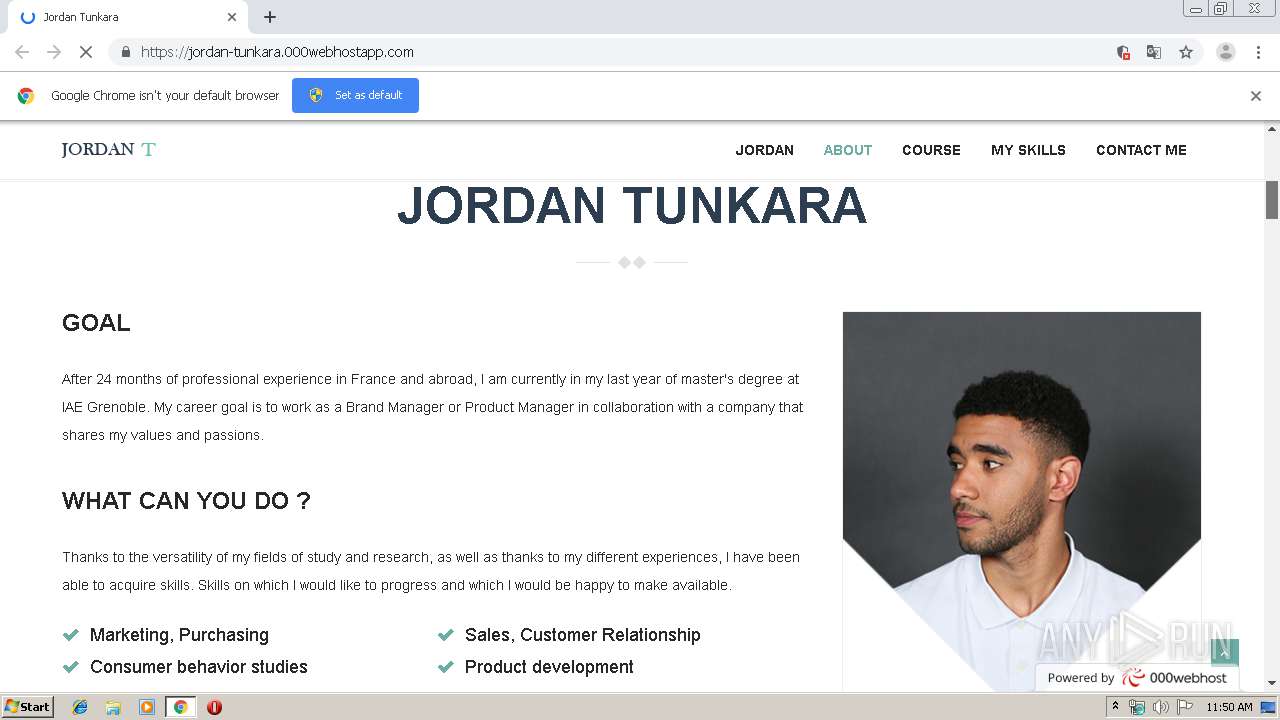Open the MY SKILLS navigation item
1280x720 pixels.
pos(1028,150)
